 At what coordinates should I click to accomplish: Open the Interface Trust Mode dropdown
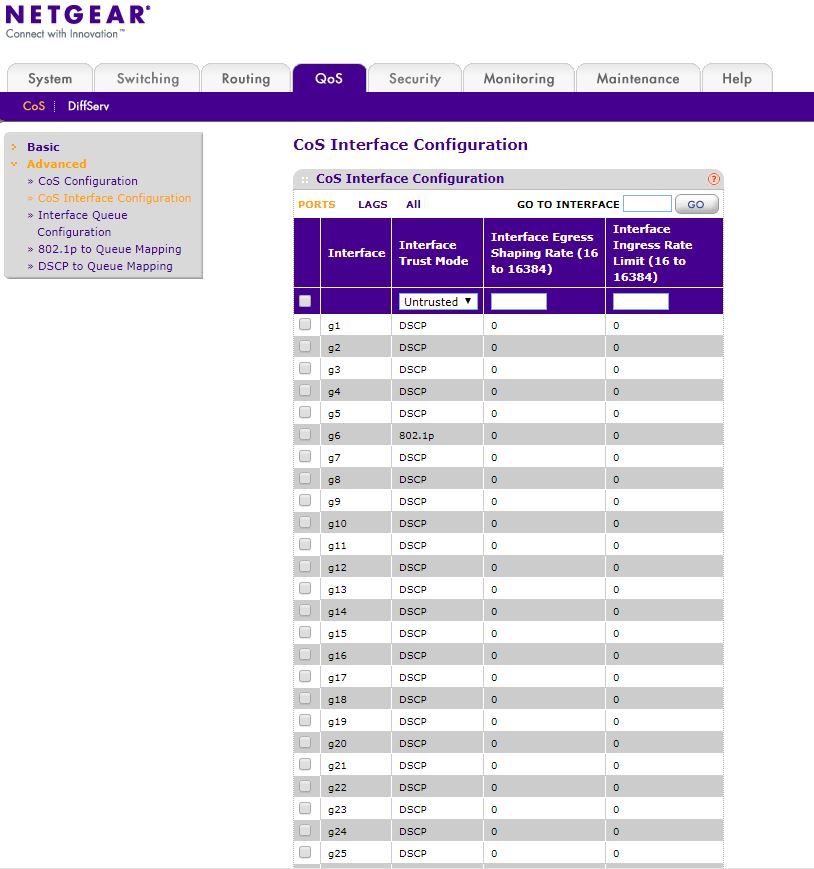[x=438, y=301]
